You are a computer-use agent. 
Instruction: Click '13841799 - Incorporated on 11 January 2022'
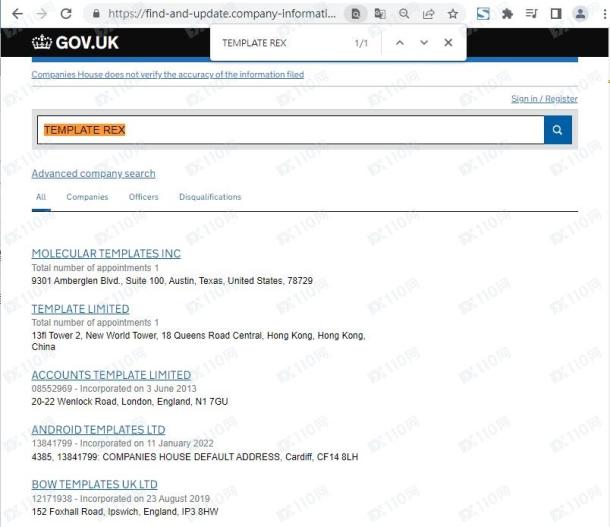tap(123, 443)
